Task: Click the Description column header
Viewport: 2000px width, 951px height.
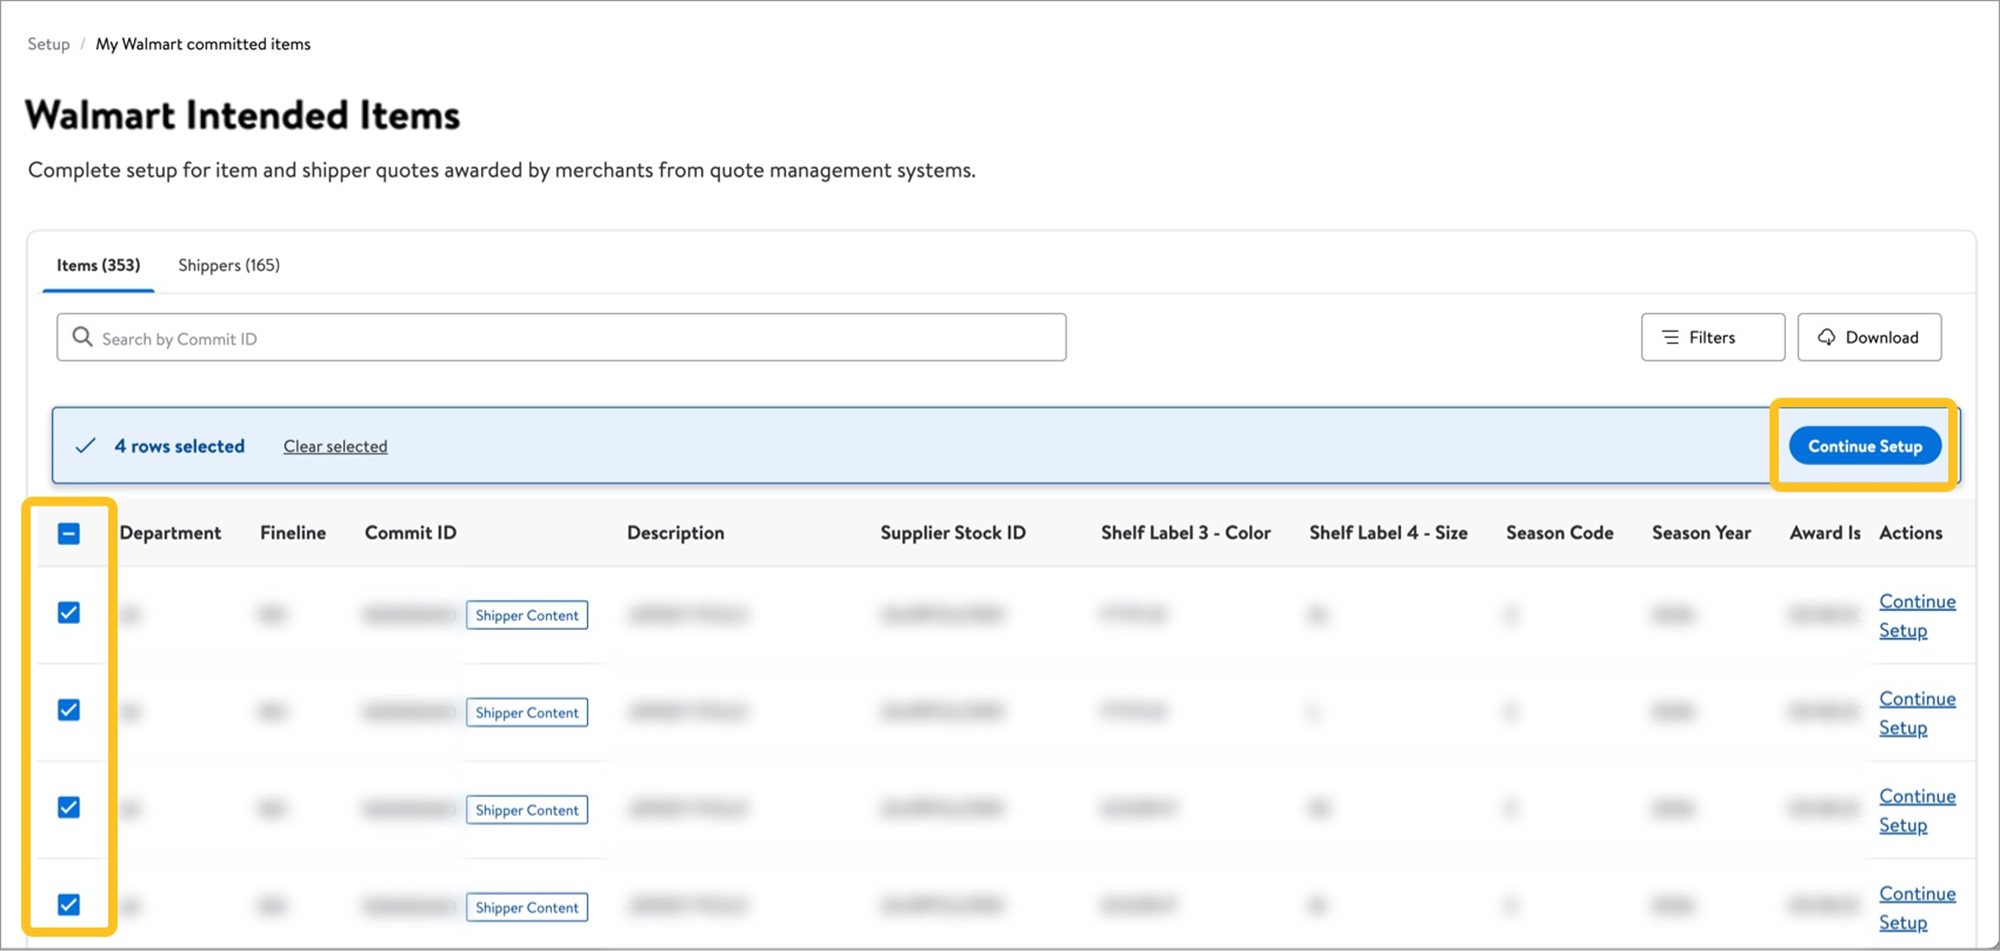Action: click(x=676, y=533)
